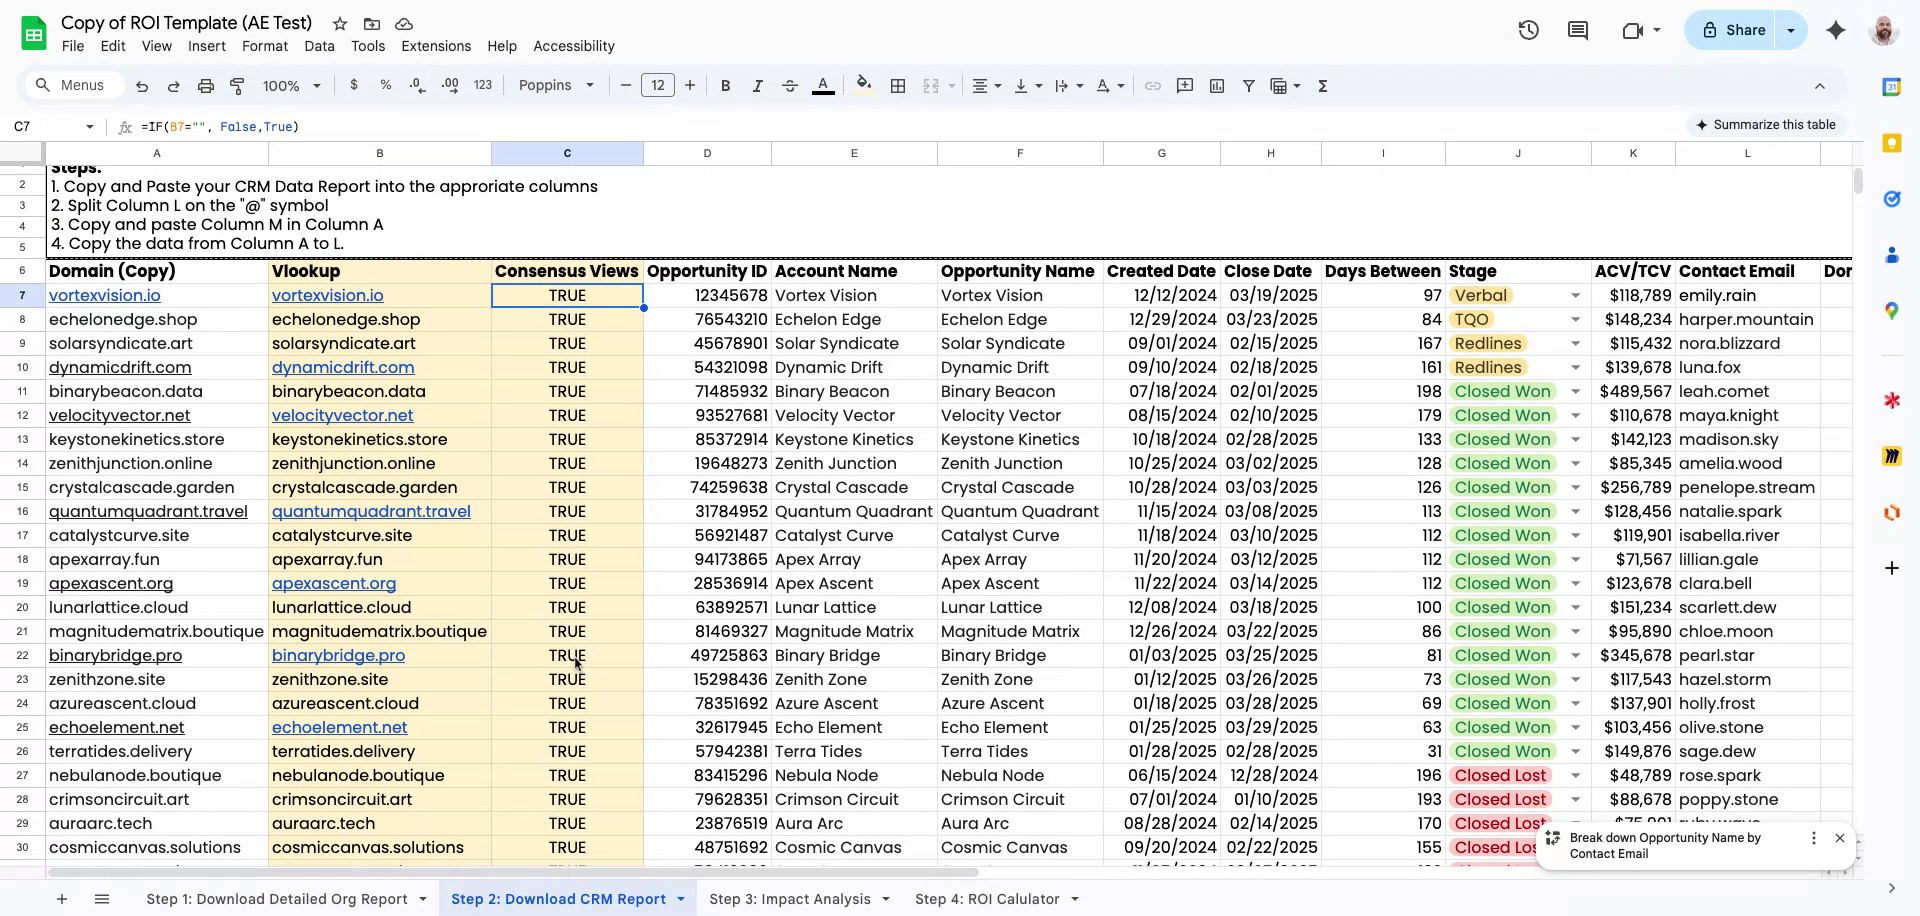Screen dimensions: 1920x916
Task: Apply borders from the toolbar
Action: pyautogui.click(x=898, y=85)
